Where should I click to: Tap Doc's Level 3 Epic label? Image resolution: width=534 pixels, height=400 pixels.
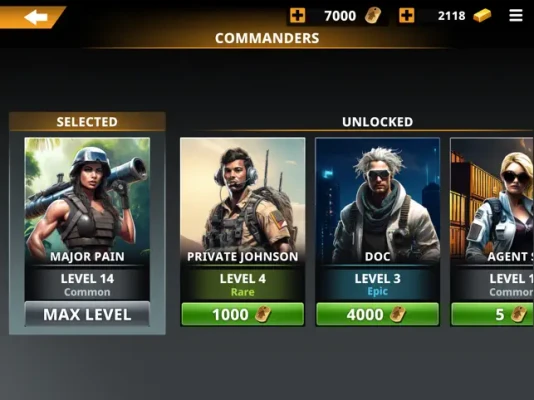pyautogui.click(x=377, y=285)
